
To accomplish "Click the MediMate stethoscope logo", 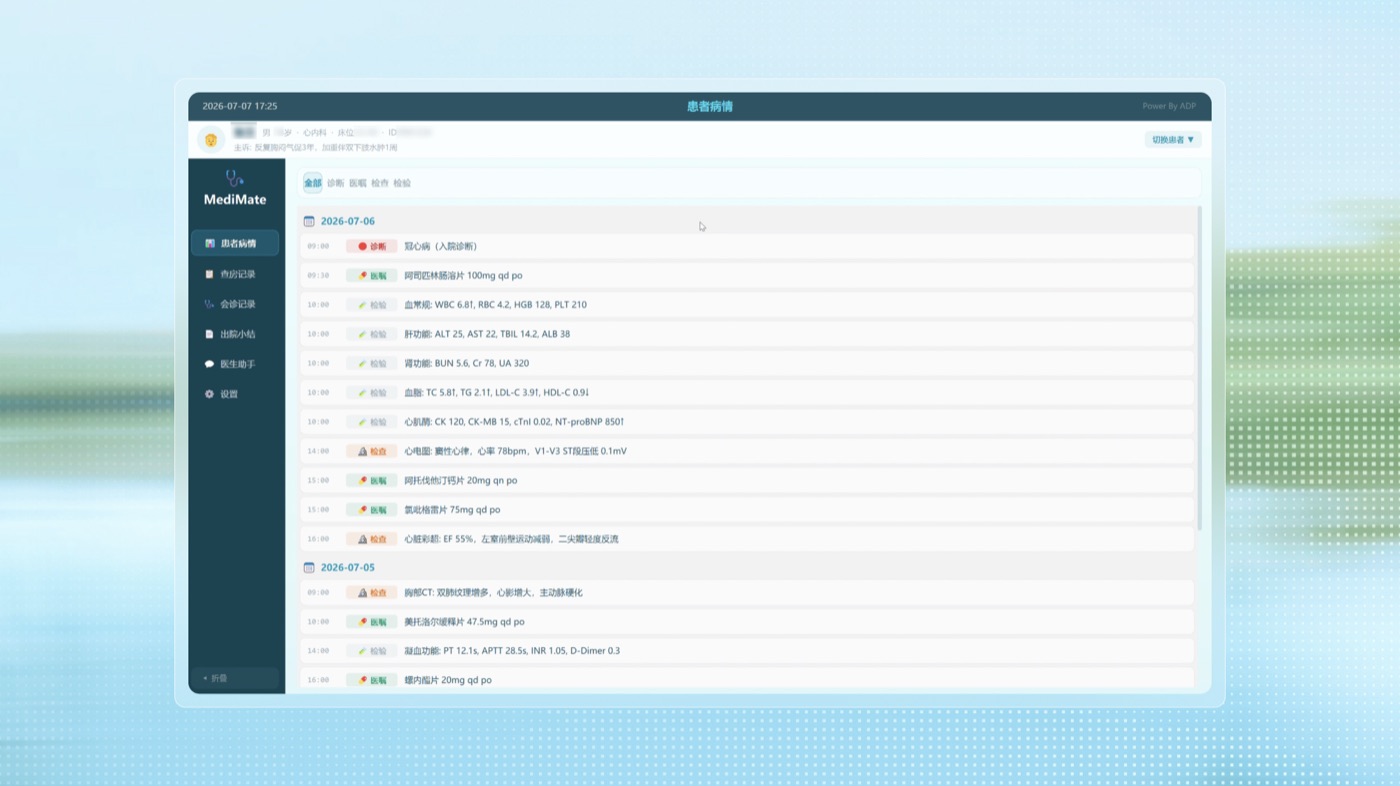I will (x=235, y=179).
